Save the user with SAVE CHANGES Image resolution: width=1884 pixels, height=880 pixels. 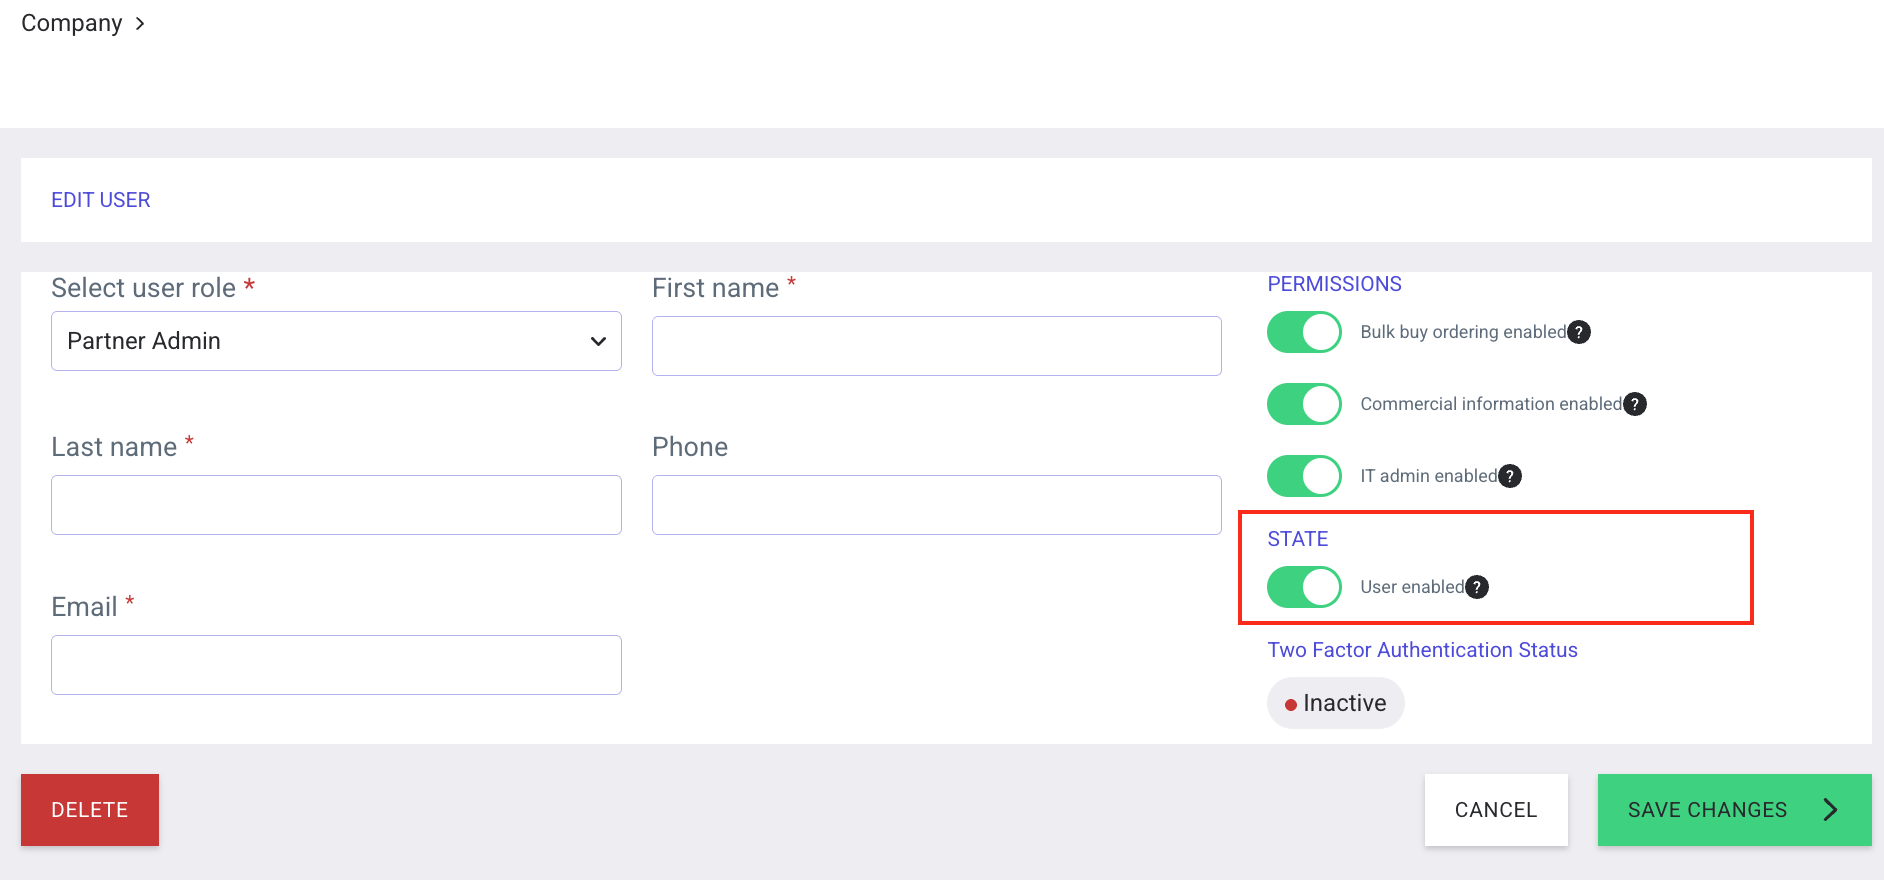[1733, 810]
